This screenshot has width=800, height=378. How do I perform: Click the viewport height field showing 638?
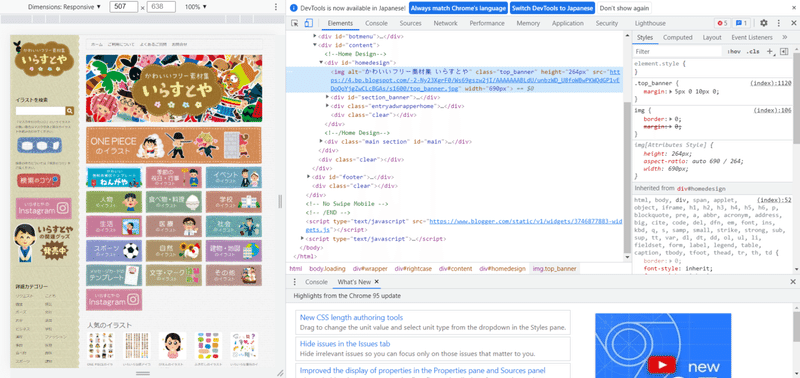click(x=161, y=7)
